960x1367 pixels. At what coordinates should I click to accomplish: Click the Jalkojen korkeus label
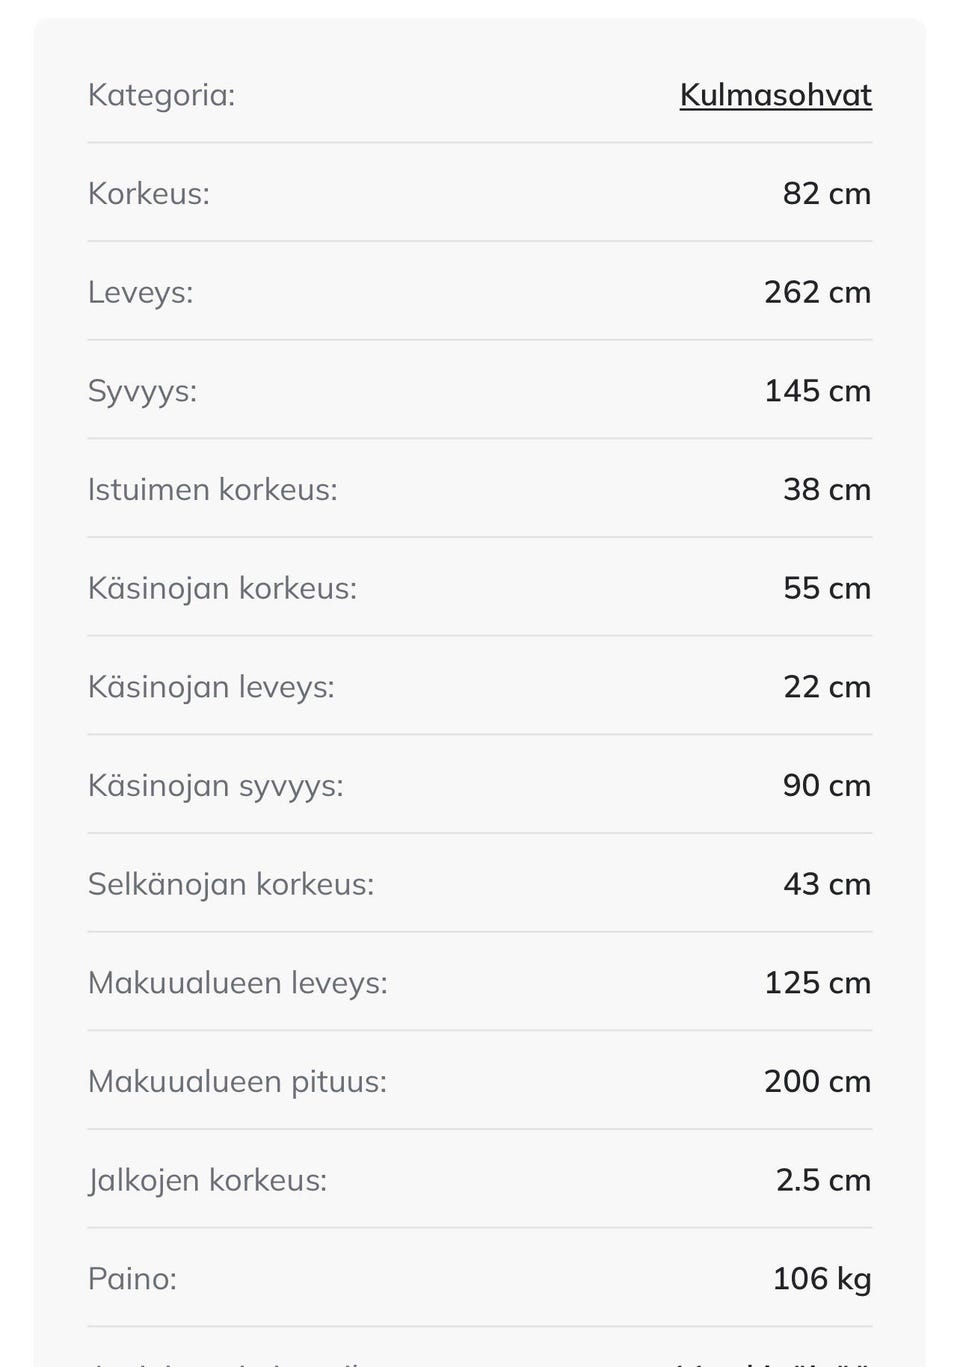tap(207, 1181)
